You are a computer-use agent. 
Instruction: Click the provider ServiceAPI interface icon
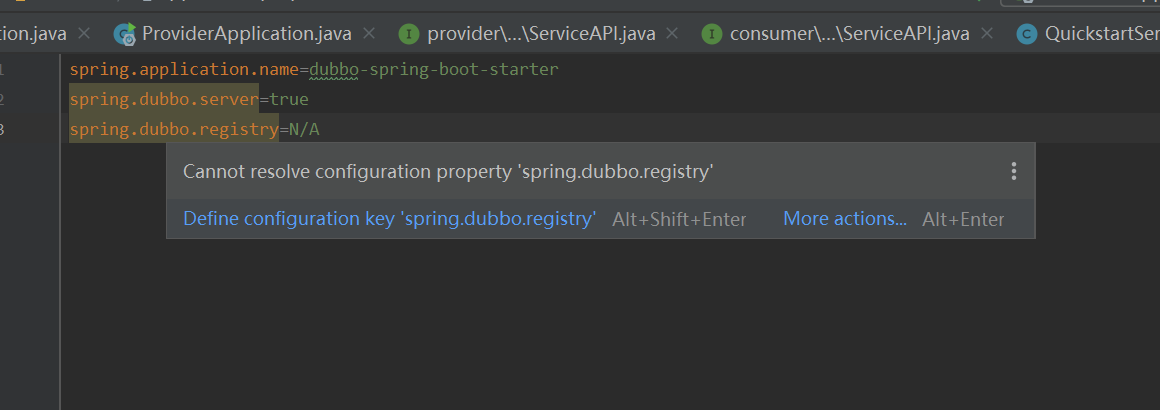coord(409,34)
